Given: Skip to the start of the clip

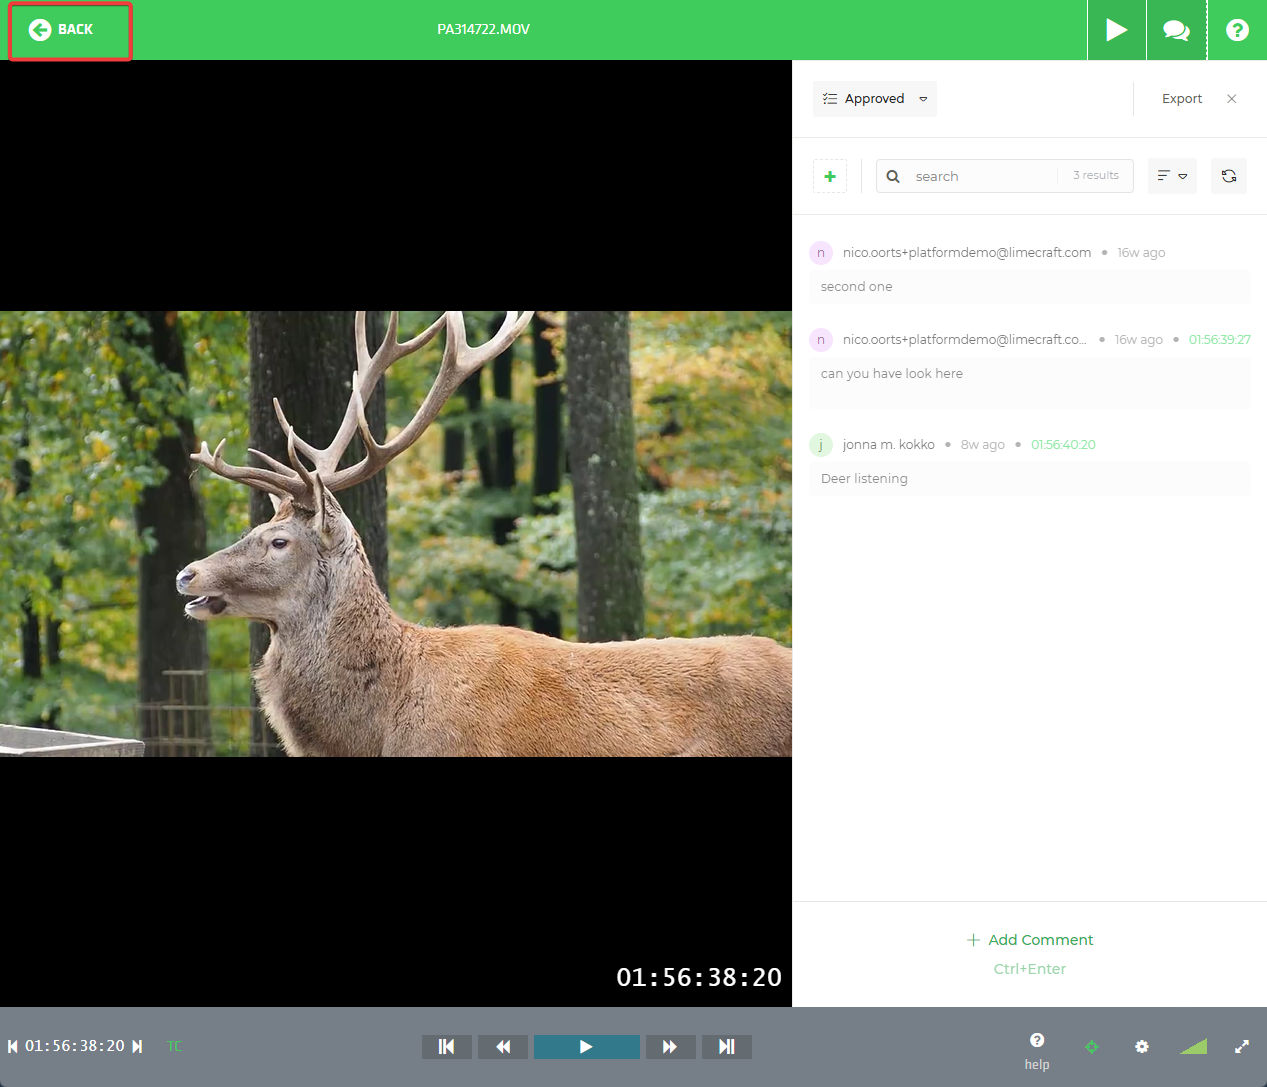Looking at the screenshot, I should (x=447, y=1047).
